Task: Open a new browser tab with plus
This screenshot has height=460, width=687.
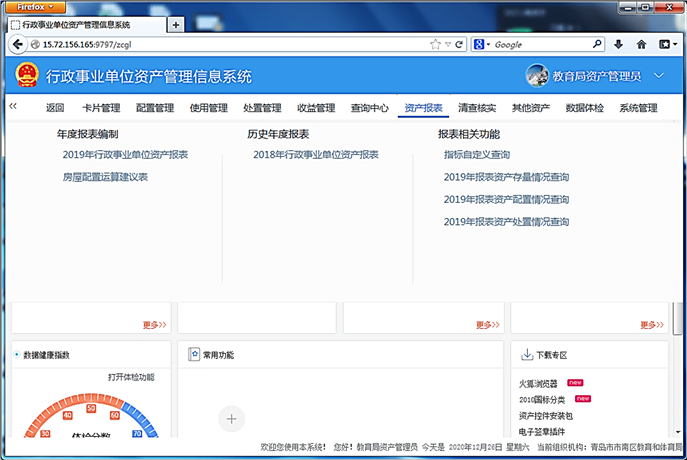Action: tap(176, 25)
